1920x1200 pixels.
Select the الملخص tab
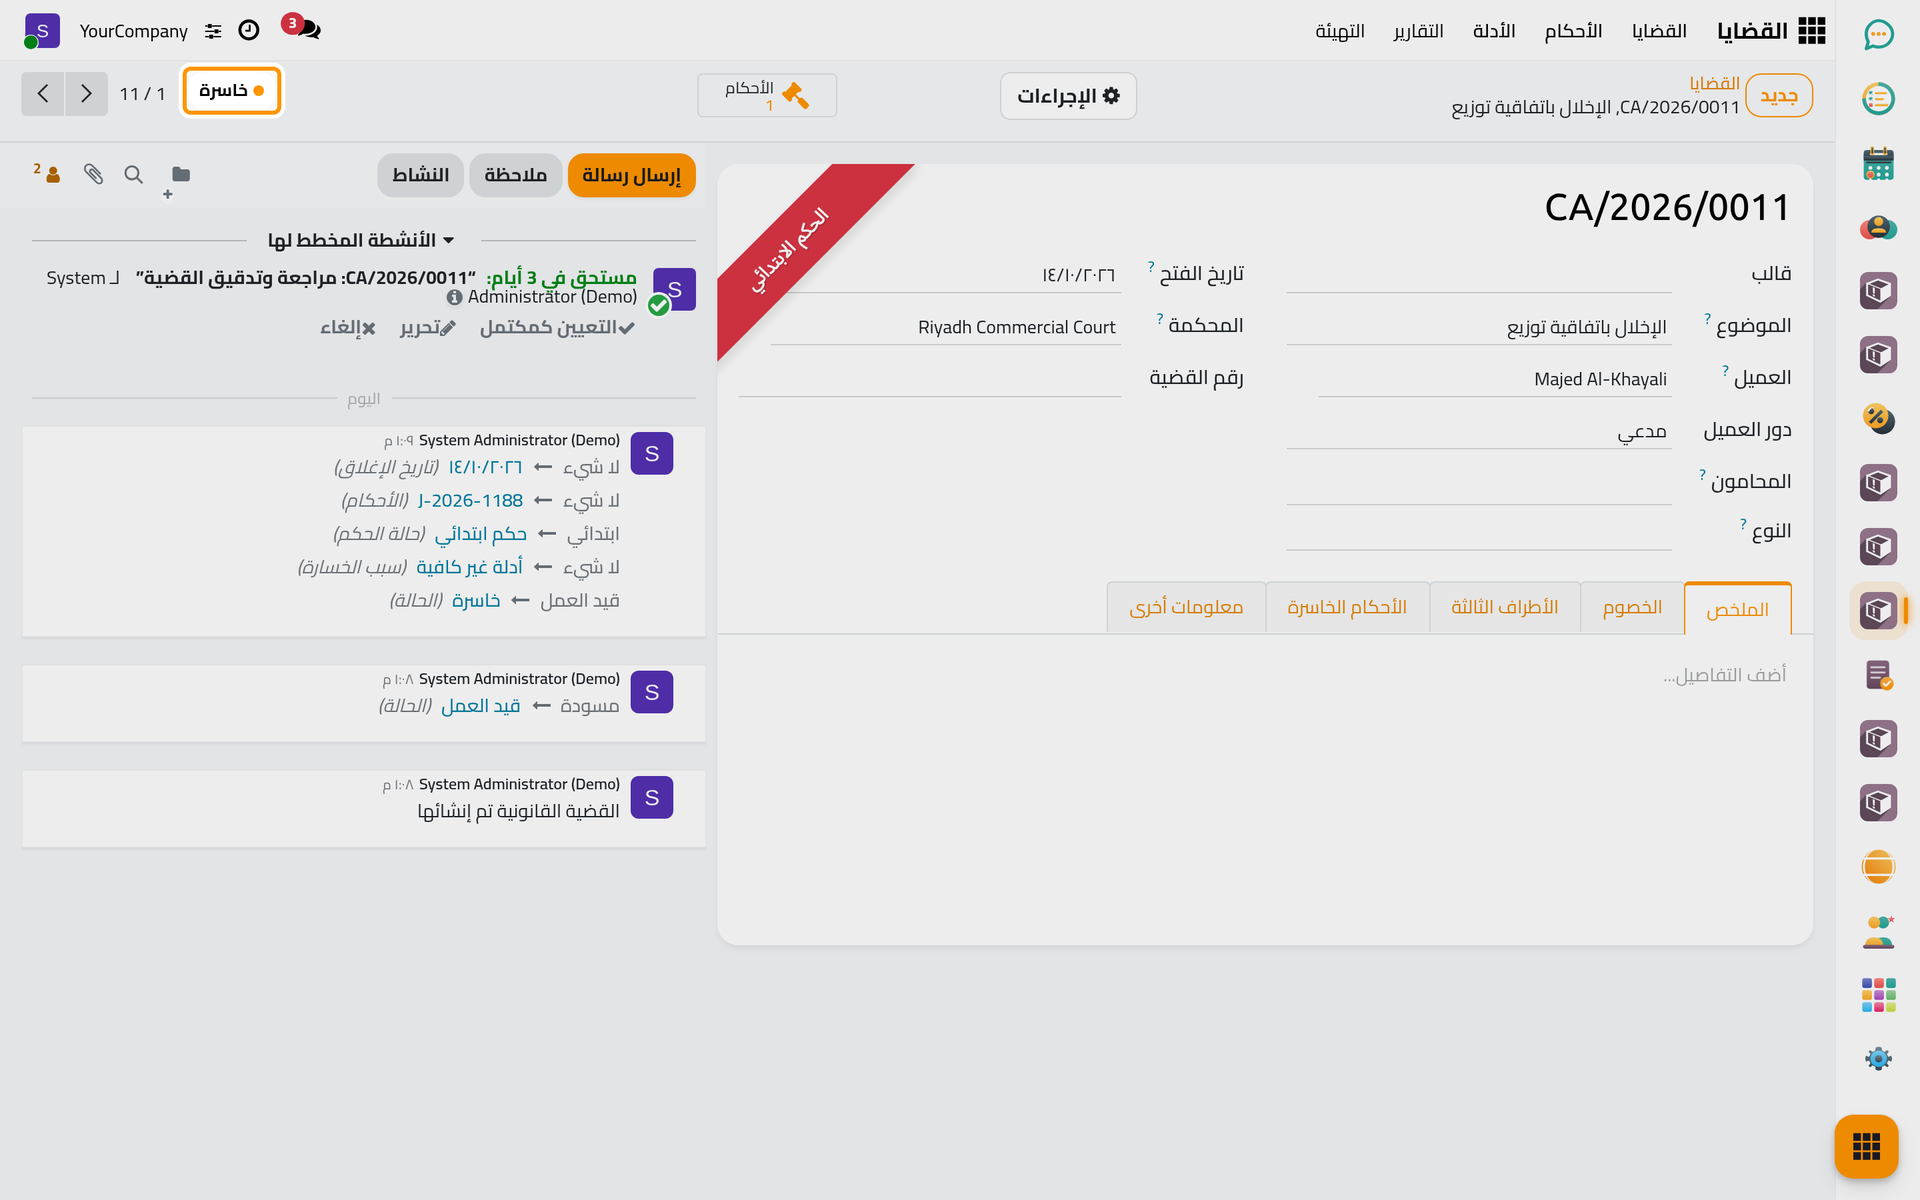(1738, 609)
